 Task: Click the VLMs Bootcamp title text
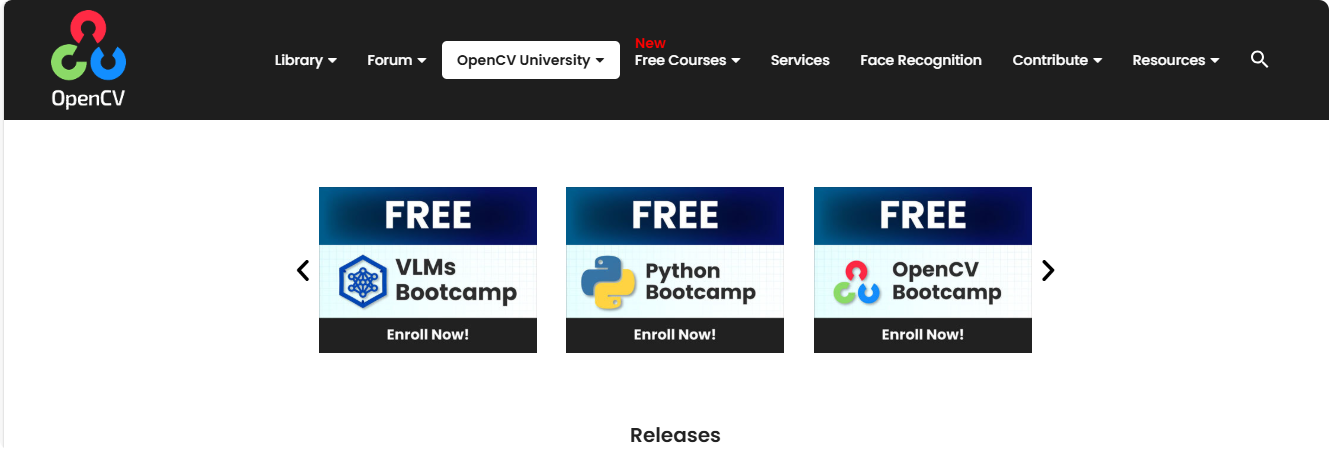coord(456,280)
